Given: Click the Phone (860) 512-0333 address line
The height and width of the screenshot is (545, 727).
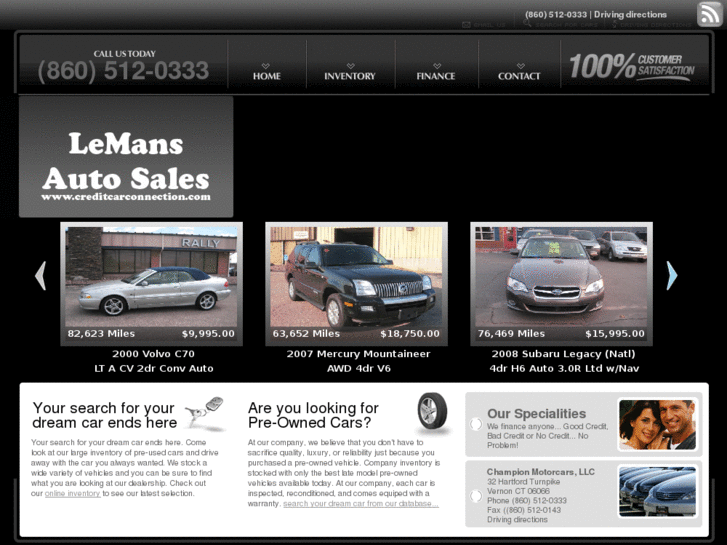Looking at the screenshot, I should pyautogui.click(x=527, y=500).
